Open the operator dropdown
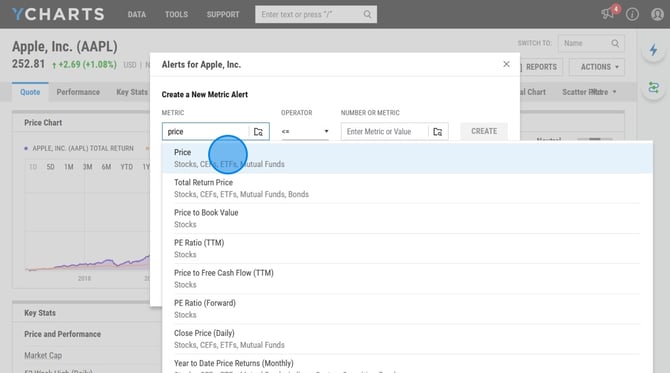 tap(305, 132)
